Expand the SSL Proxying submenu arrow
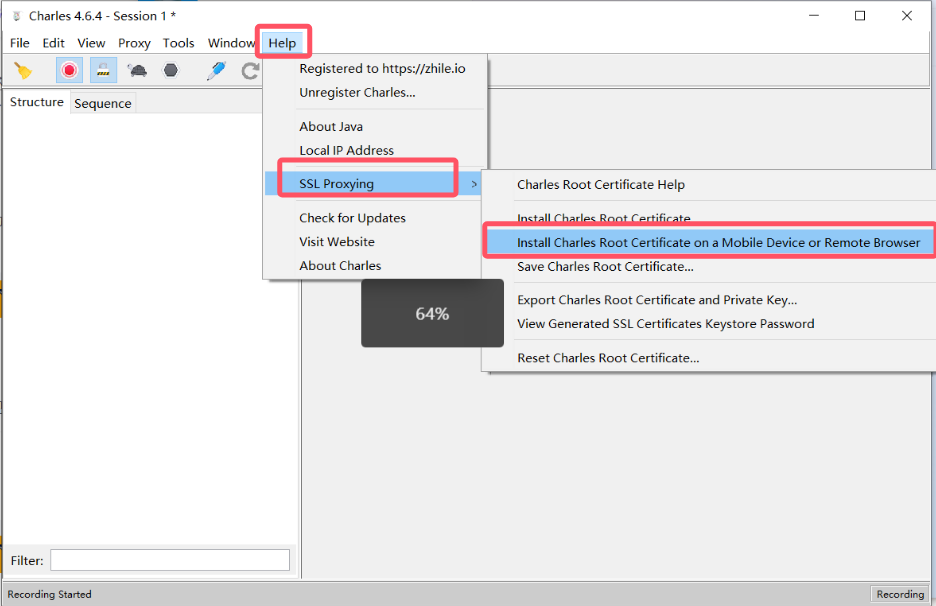936x606 pixels. (x=474, y=184)
